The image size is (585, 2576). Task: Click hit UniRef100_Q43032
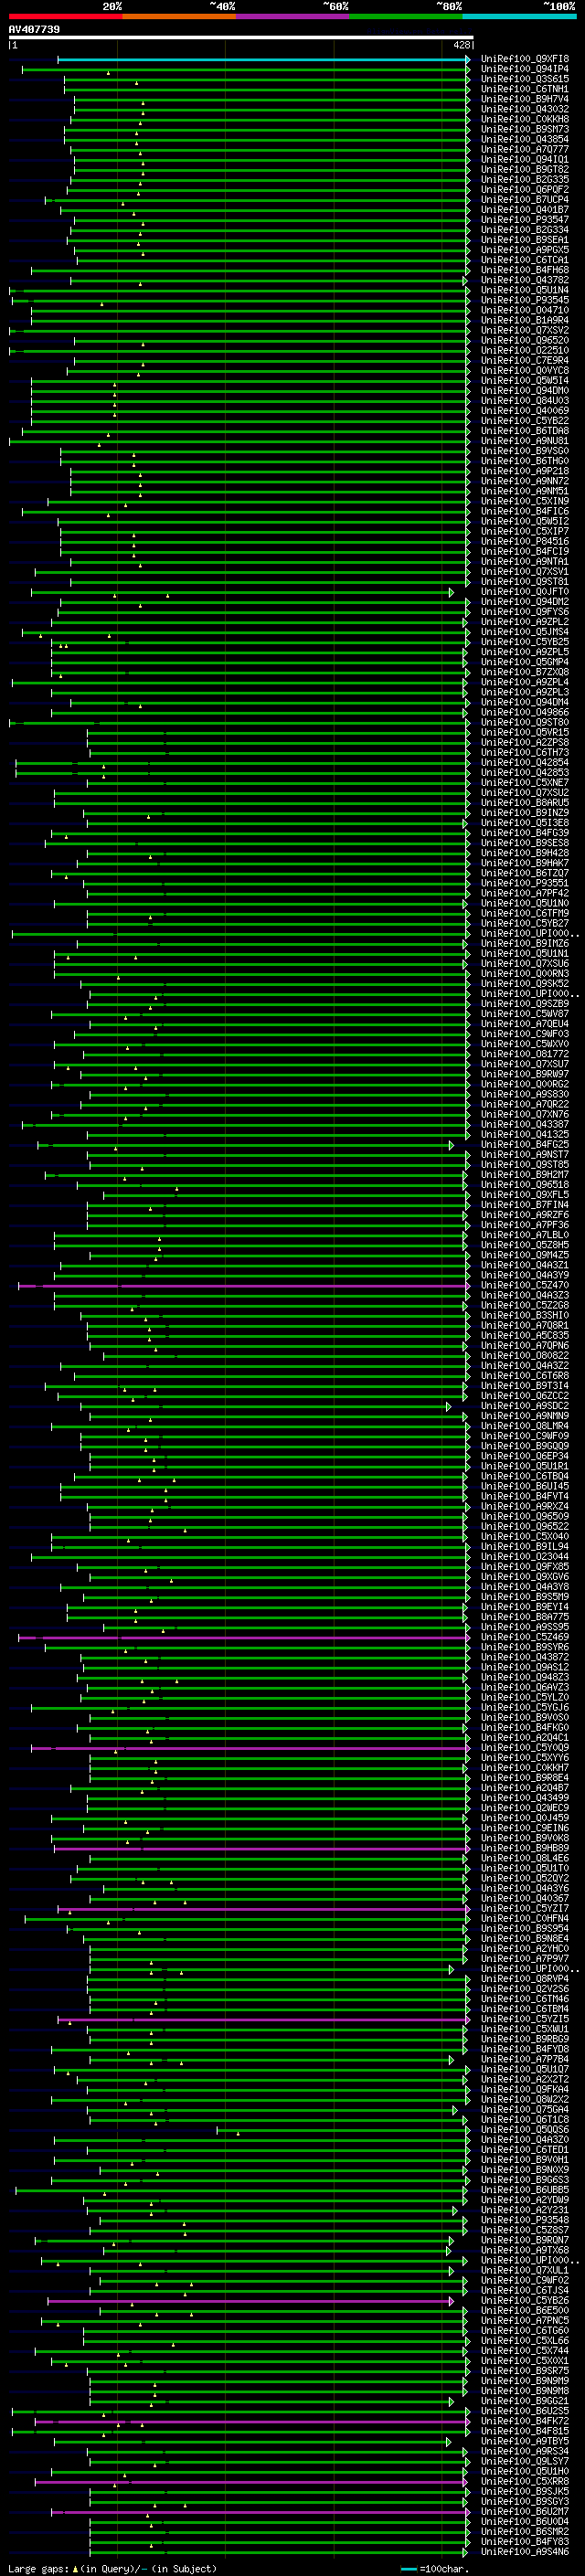524,110
